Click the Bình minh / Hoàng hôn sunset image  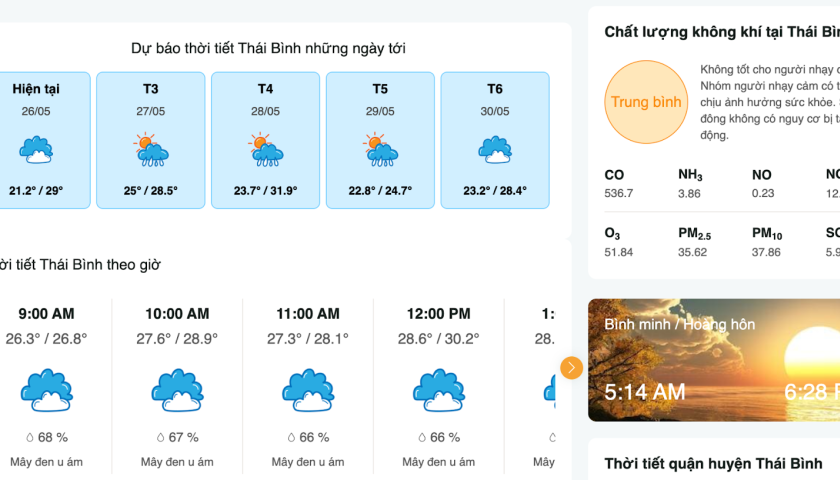714,360
